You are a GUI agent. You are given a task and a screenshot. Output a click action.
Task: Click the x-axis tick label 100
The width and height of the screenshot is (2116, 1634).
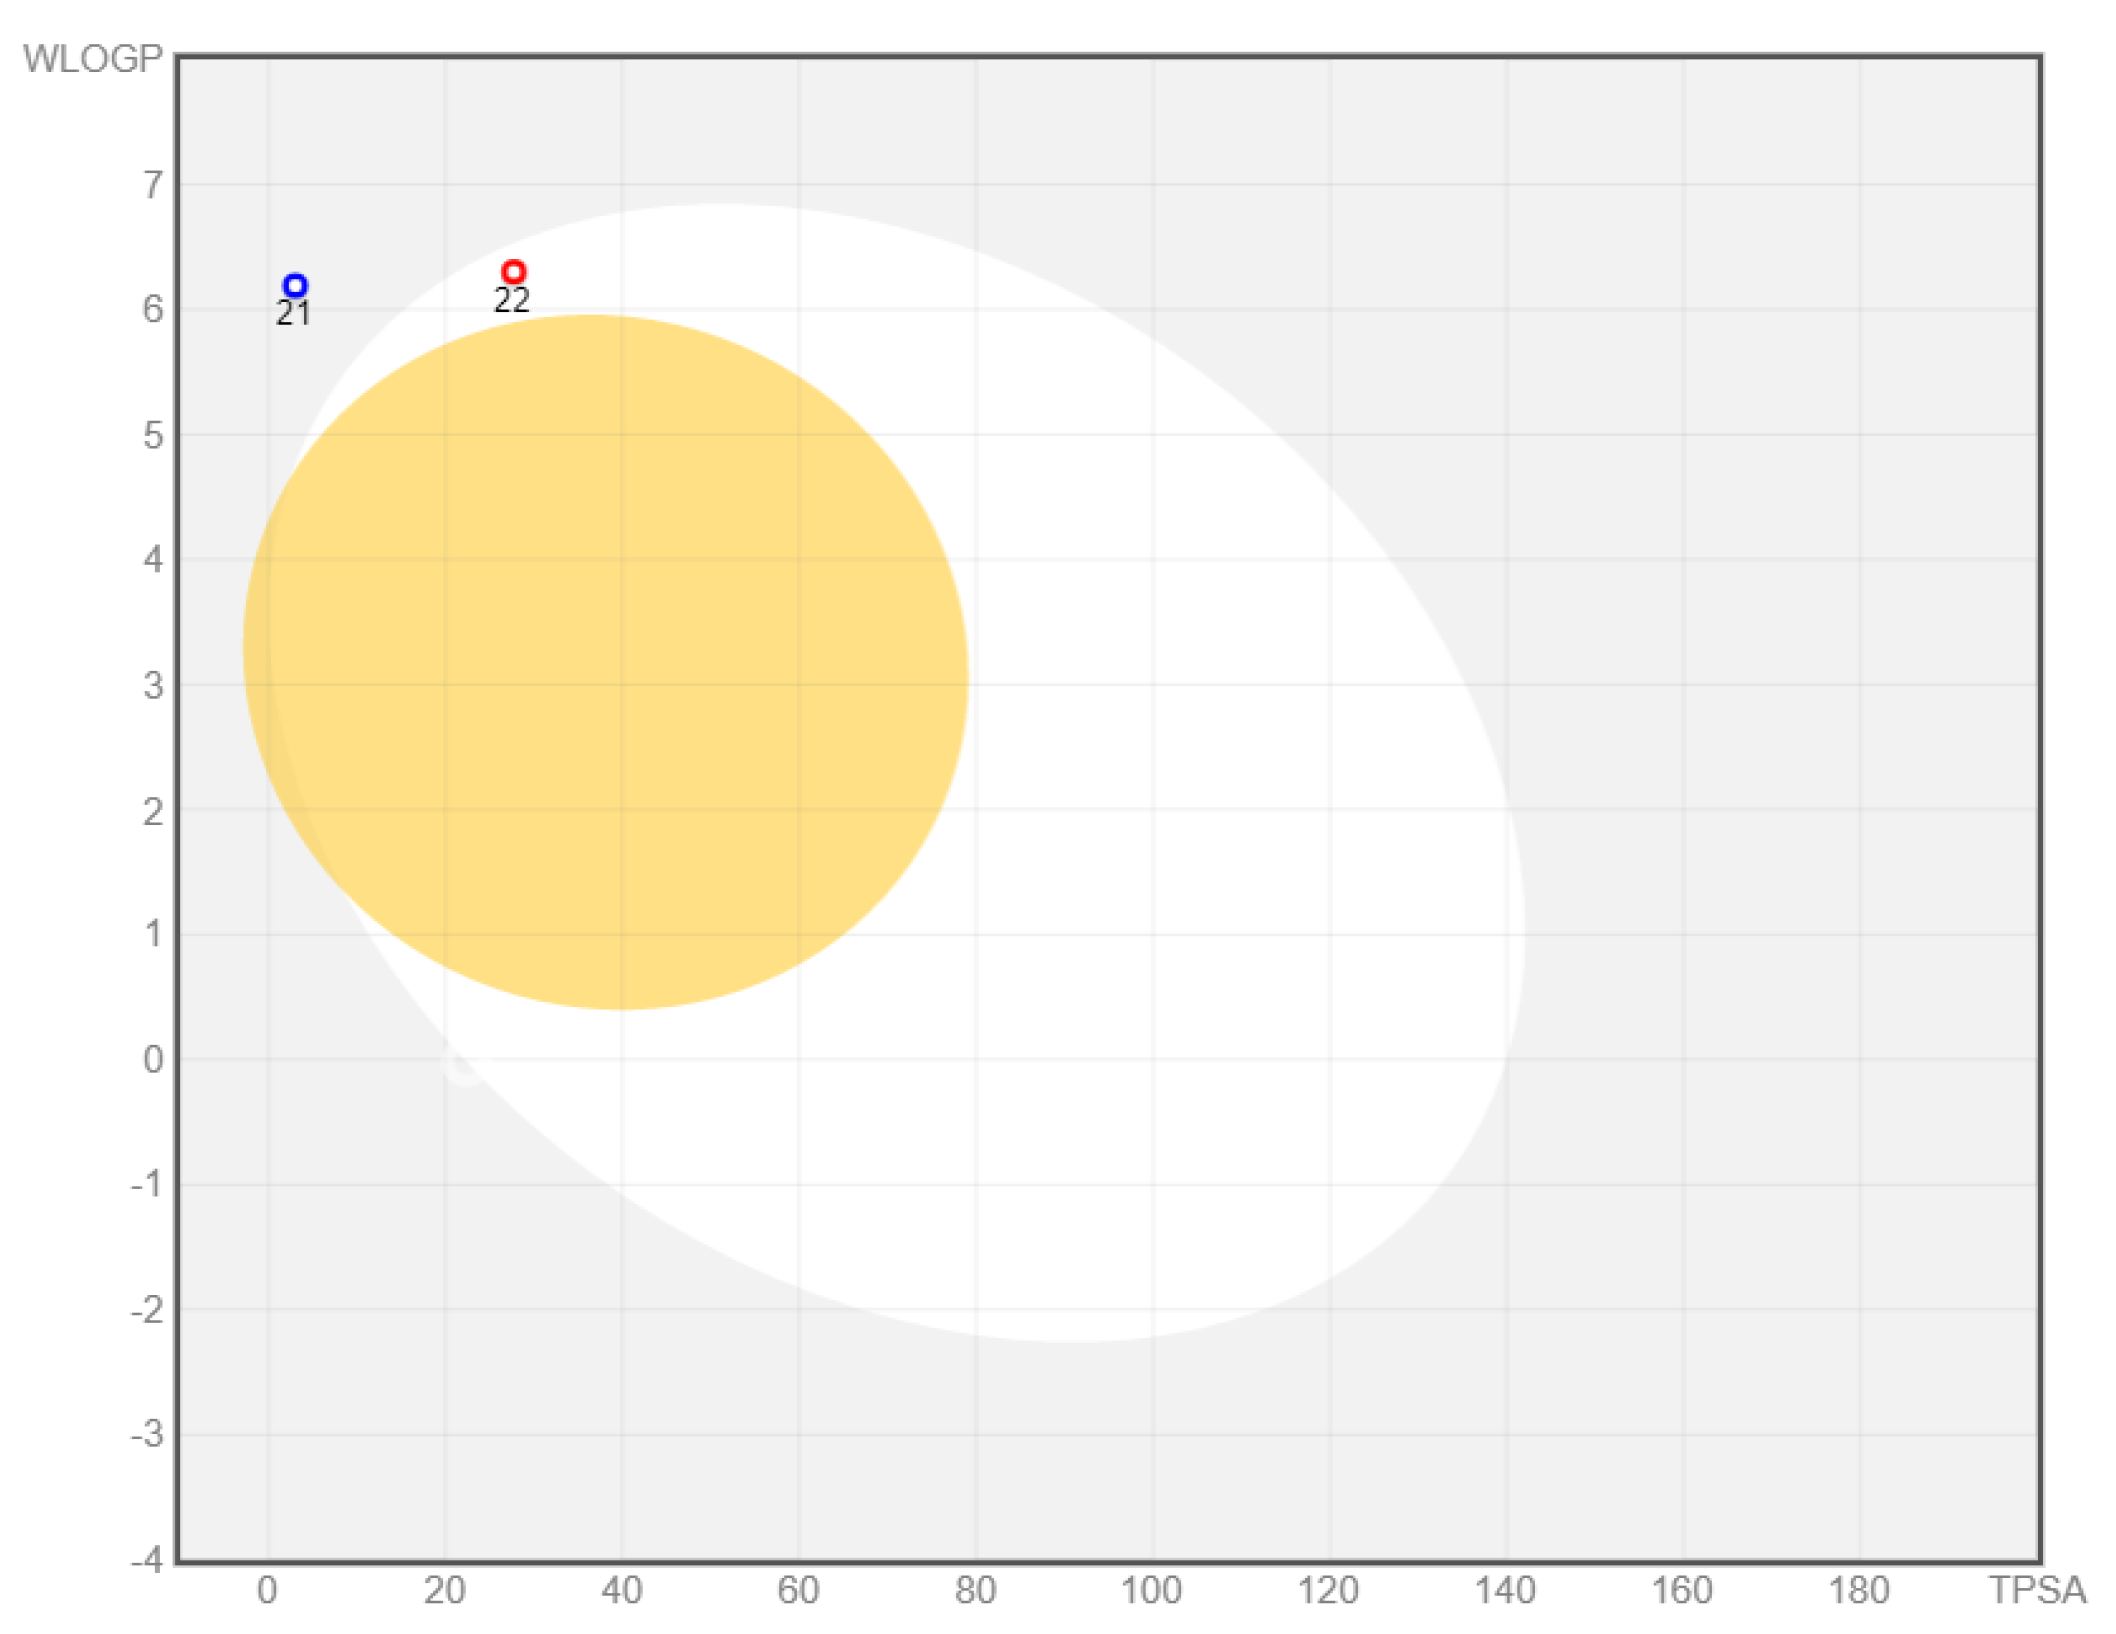(x=1151, y=1590)
